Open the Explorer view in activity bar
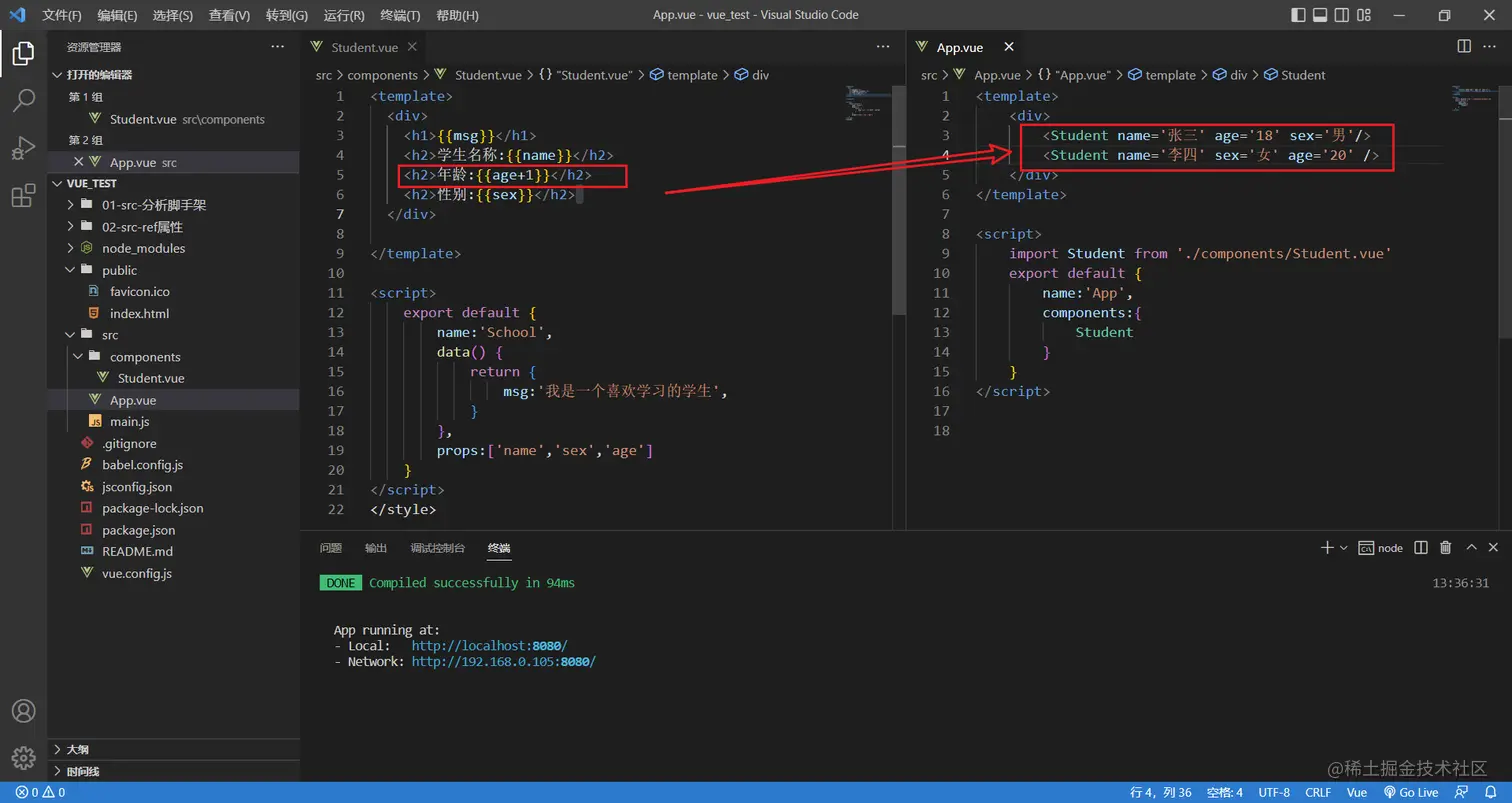1512x803 pixels. (23, 54)
